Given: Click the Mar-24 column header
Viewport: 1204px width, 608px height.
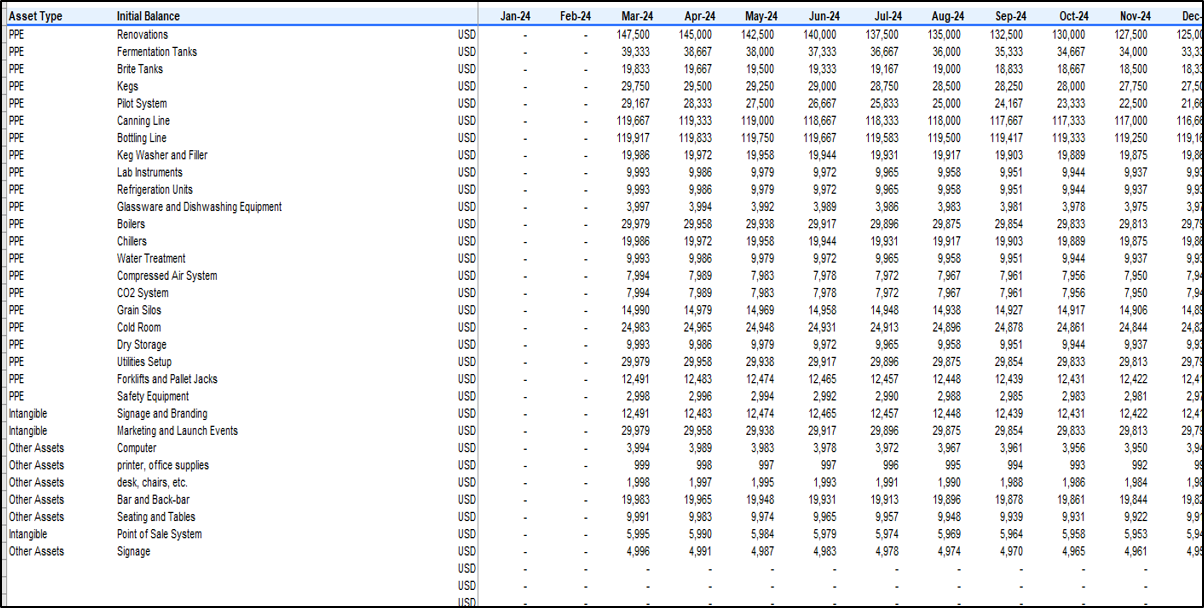Looking at the screenshot, I should click(x=637, y=16).
